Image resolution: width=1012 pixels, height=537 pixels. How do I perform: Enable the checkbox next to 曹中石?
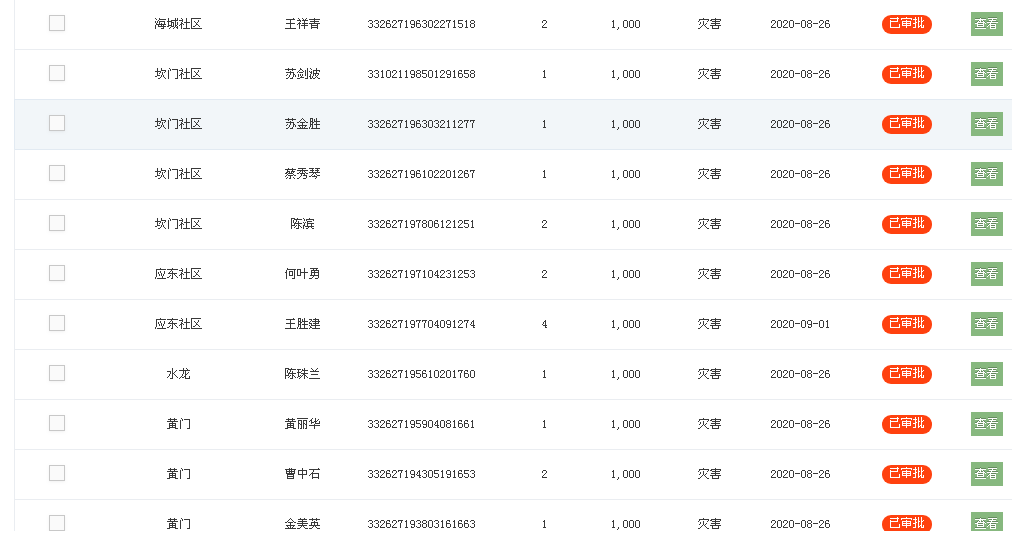pyautogui.click(x=57, y=473)
